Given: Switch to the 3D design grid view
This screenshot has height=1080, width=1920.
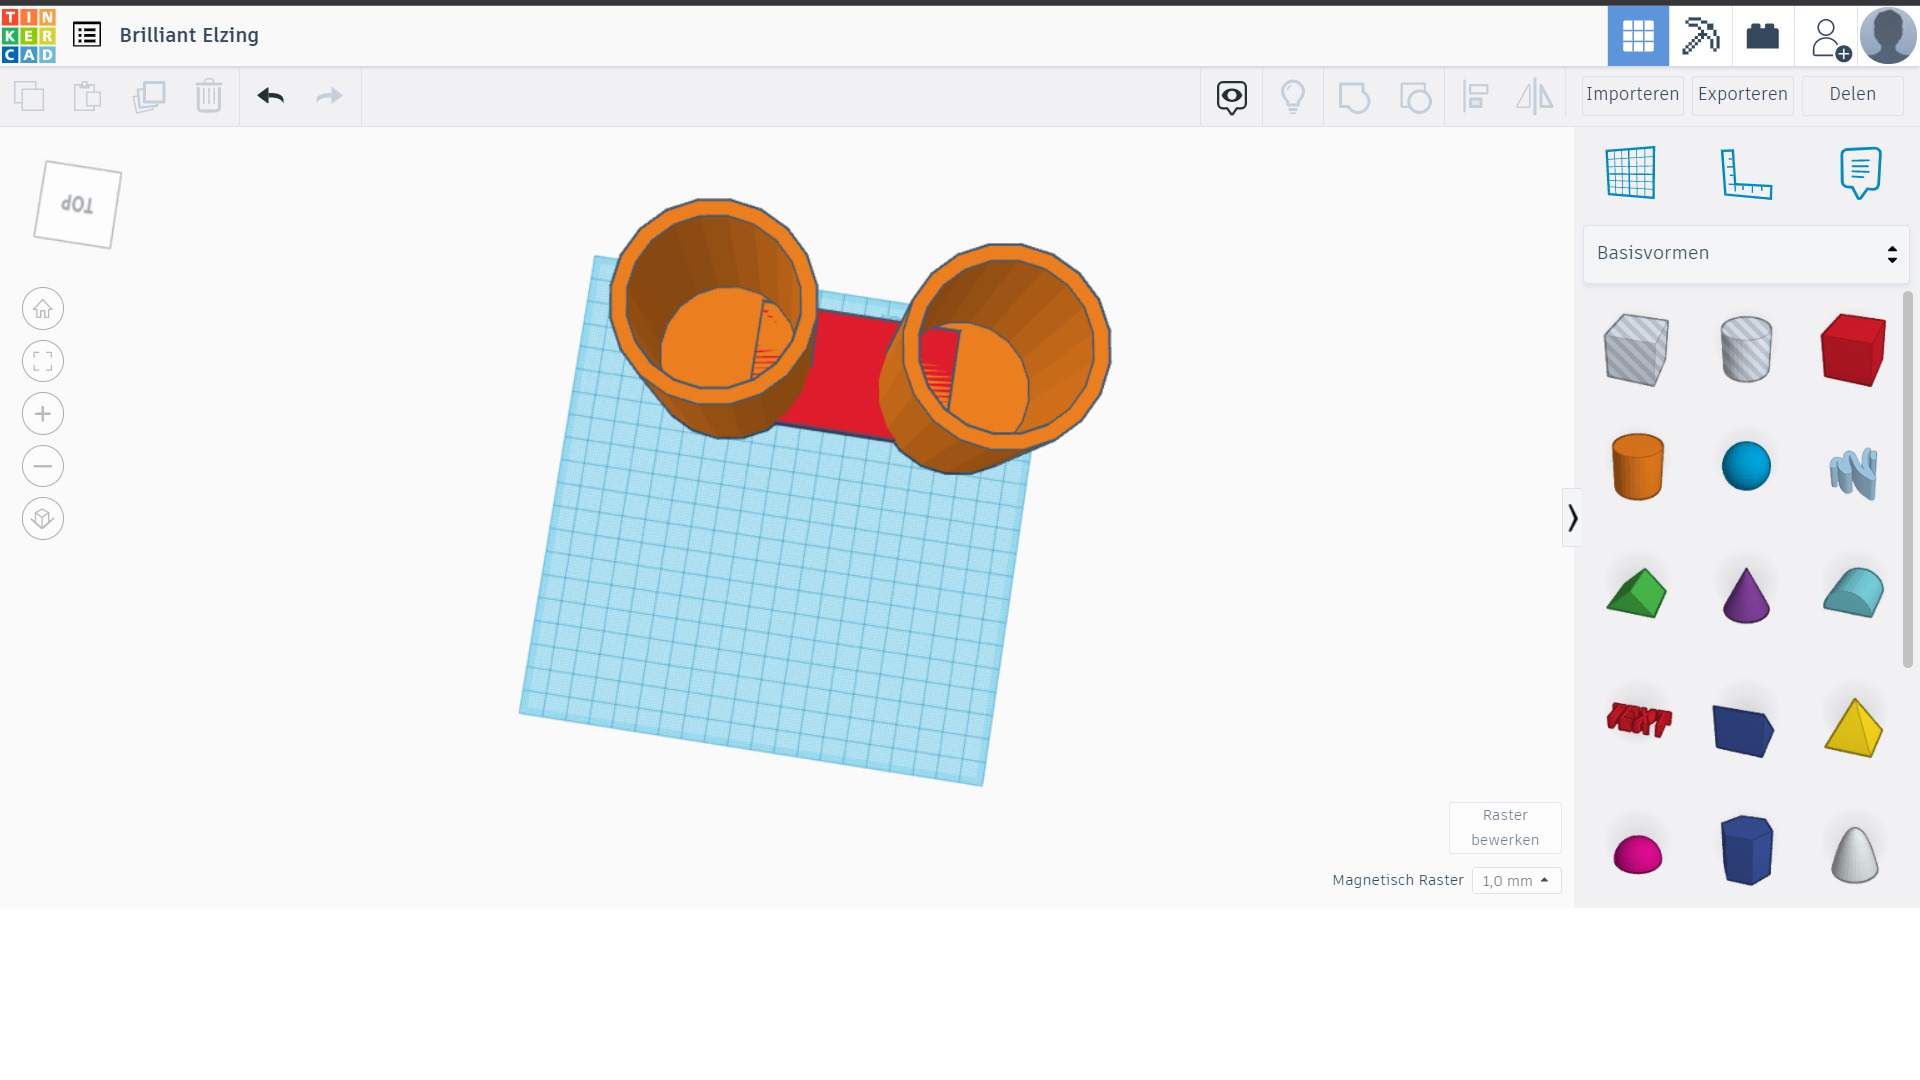Looking at the screenshot, I should click(x=1638, y=36).
